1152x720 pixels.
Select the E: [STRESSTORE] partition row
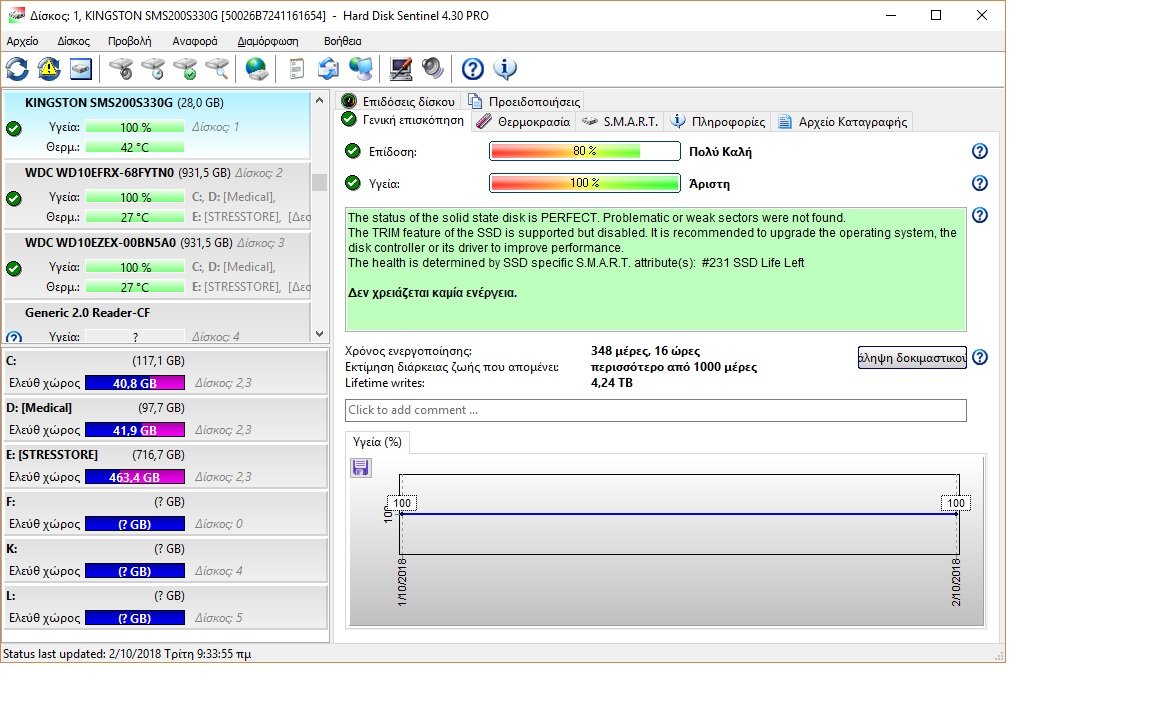tap(165, 466)
